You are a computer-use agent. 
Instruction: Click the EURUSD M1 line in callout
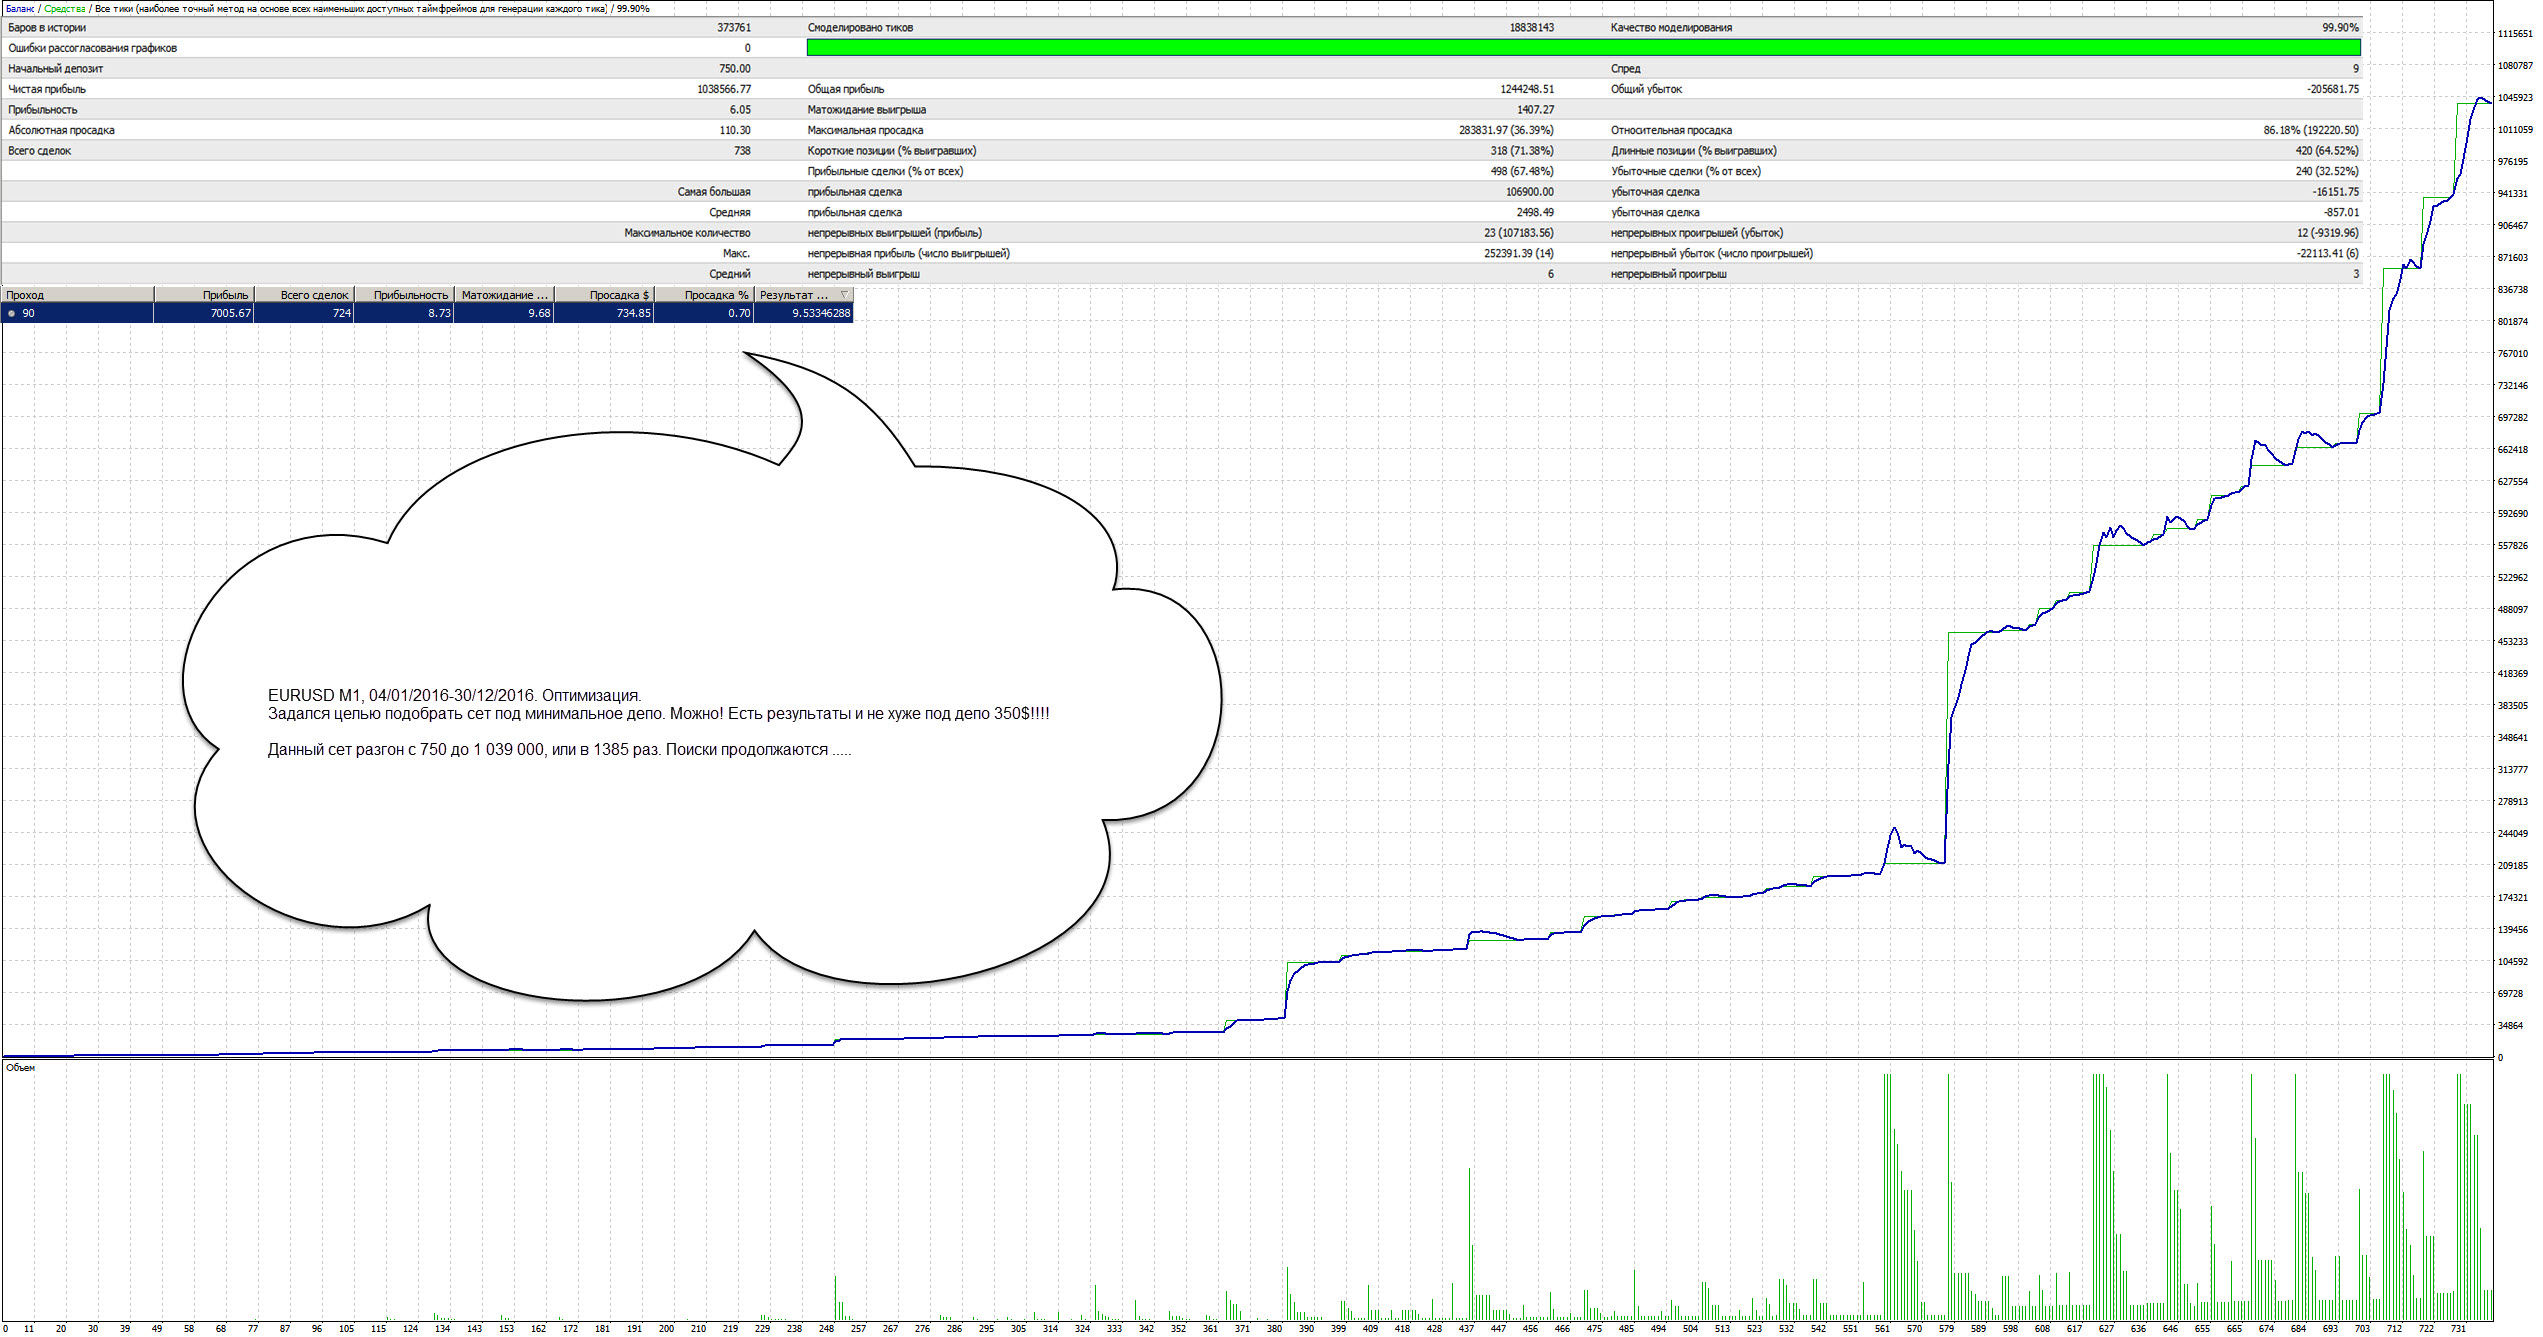[x=454, y=695]
